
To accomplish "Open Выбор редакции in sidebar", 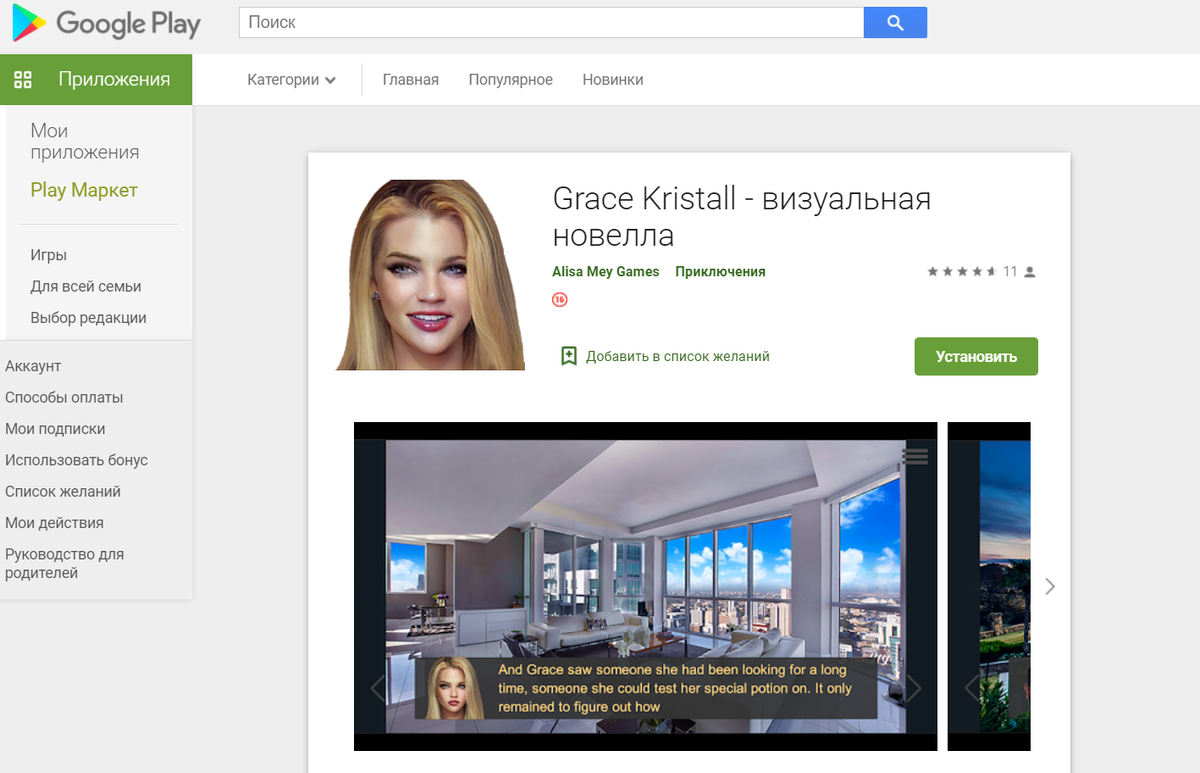I will pos(89,317).
